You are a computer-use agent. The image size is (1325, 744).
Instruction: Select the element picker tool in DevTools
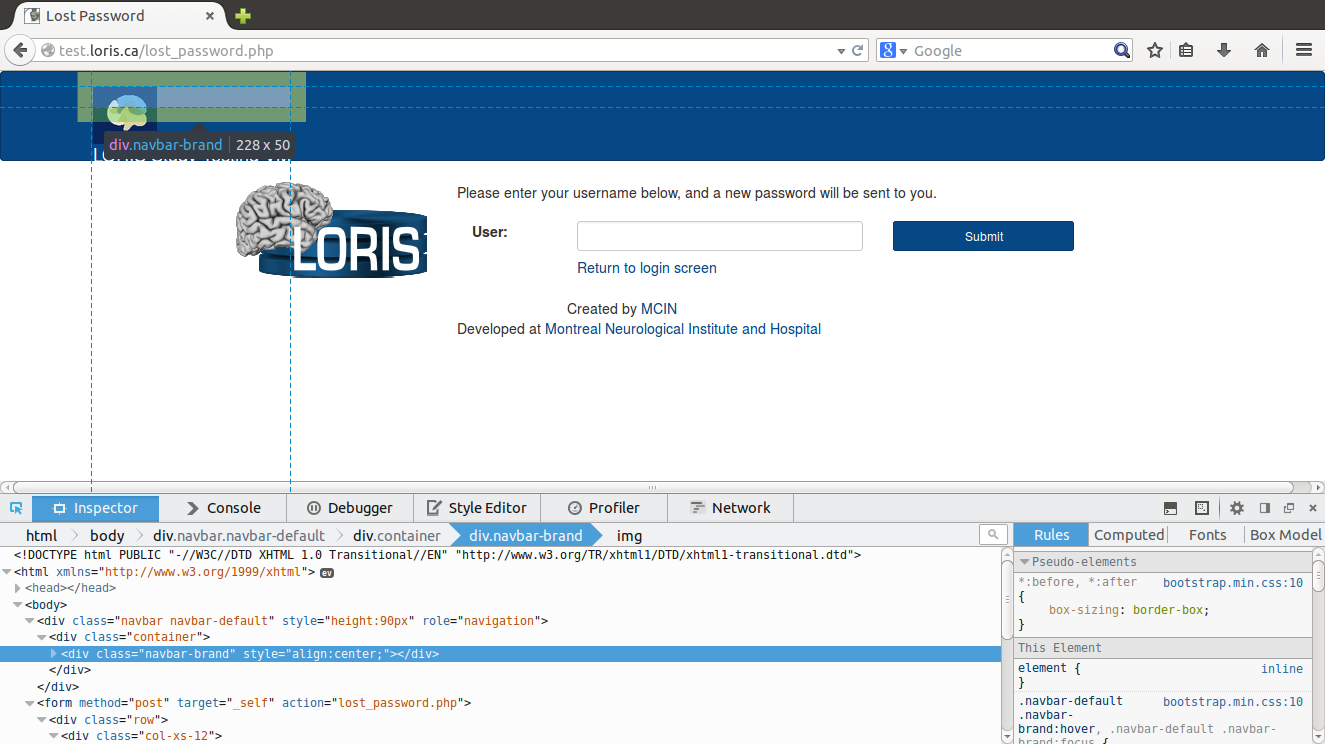tap(15, 508)
